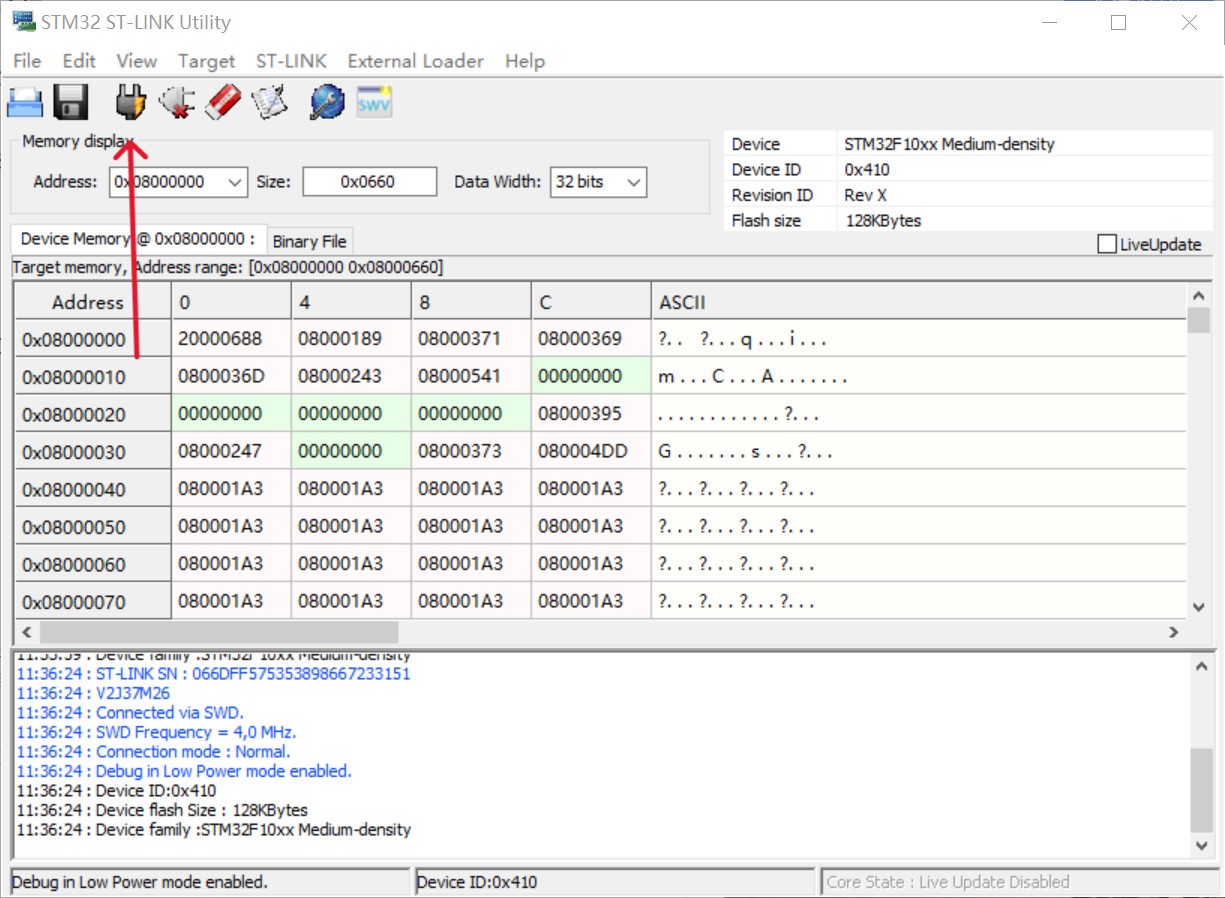Click the memory table vertical scrollbar up arrow
Image resolution: width=1225 pixels, height=898 pixels.
click(x=1199, y=295)
